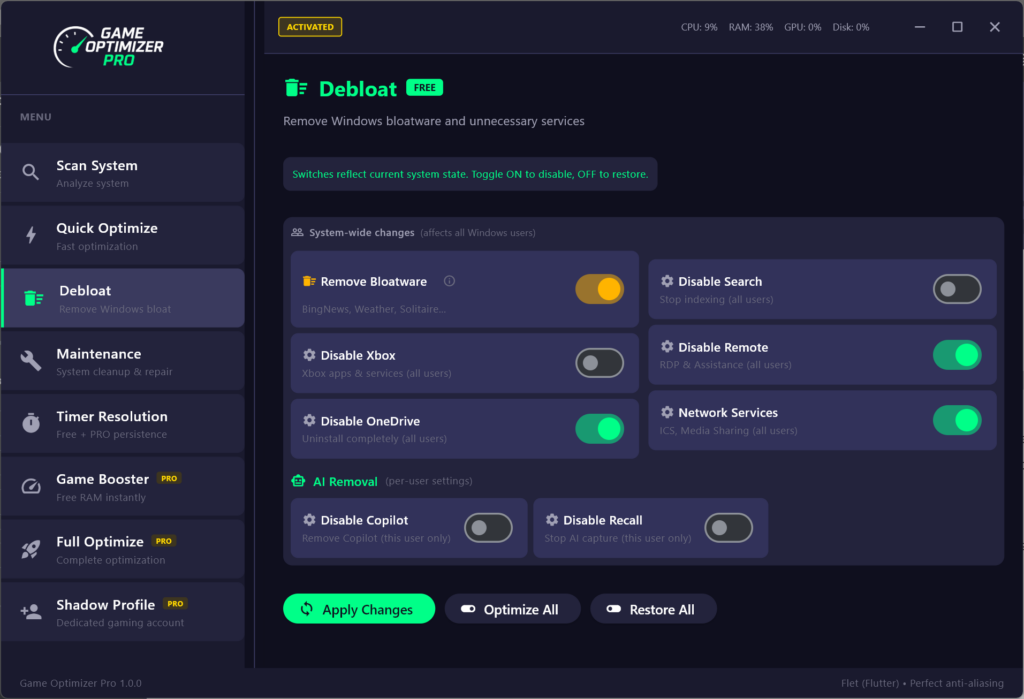Turn on the Disable Recall toggle
Viewport: 1024px width, 699px height.
click(728, 528)
